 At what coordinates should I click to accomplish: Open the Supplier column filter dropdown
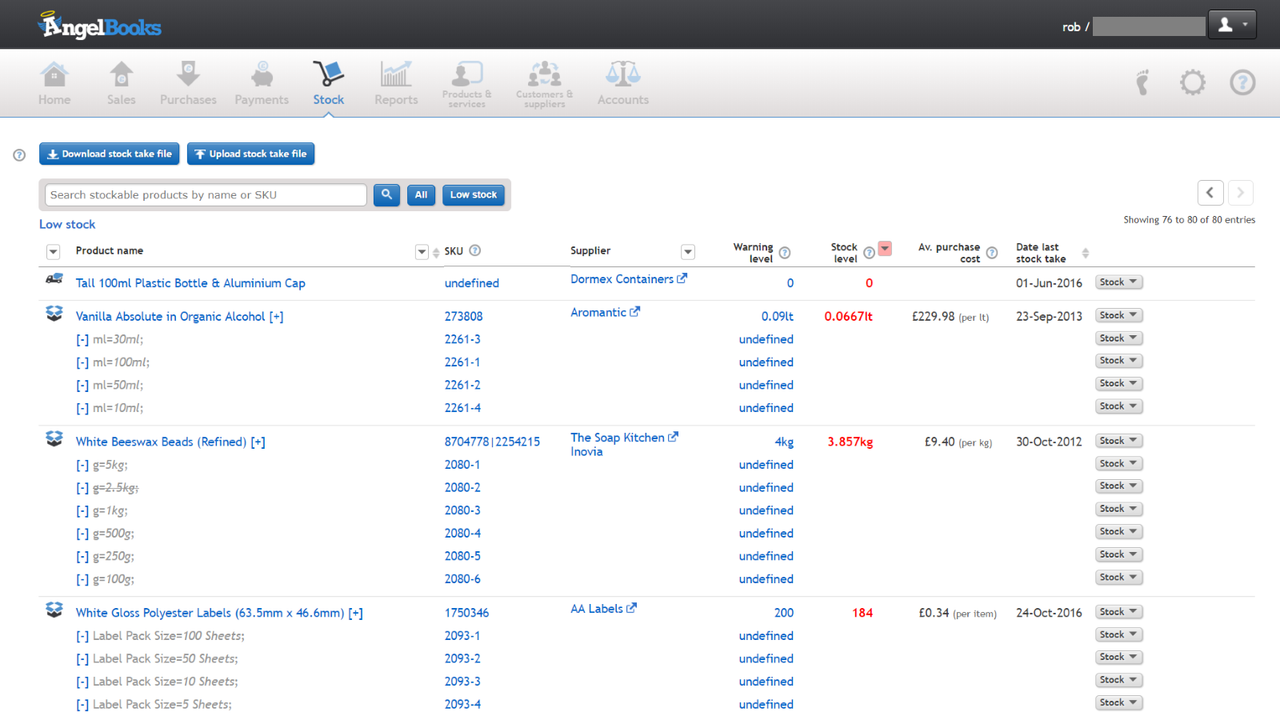pyautogui.click(x=688, y=252)
